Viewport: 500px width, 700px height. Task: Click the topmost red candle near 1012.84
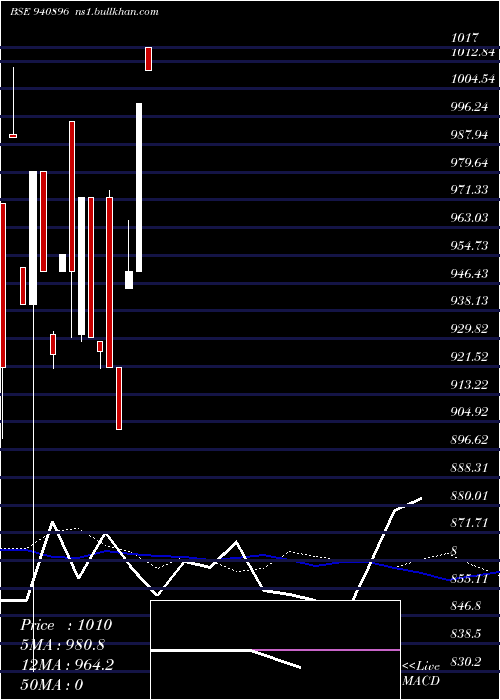tap(148, 59)
